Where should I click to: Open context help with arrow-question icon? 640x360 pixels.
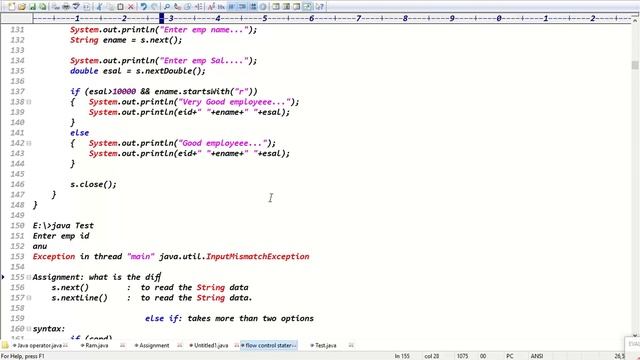(x=320, y=7)
